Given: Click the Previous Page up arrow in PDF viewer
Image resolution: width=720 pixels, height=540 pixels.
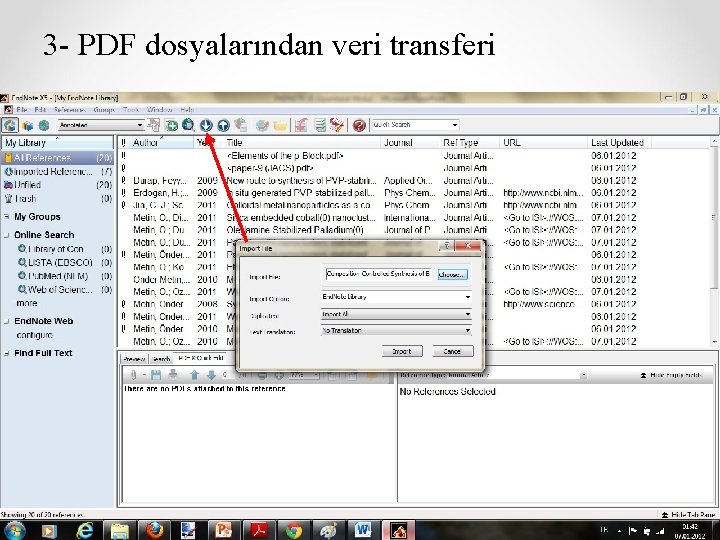Looking at the screenshot, I should [194, 375].
